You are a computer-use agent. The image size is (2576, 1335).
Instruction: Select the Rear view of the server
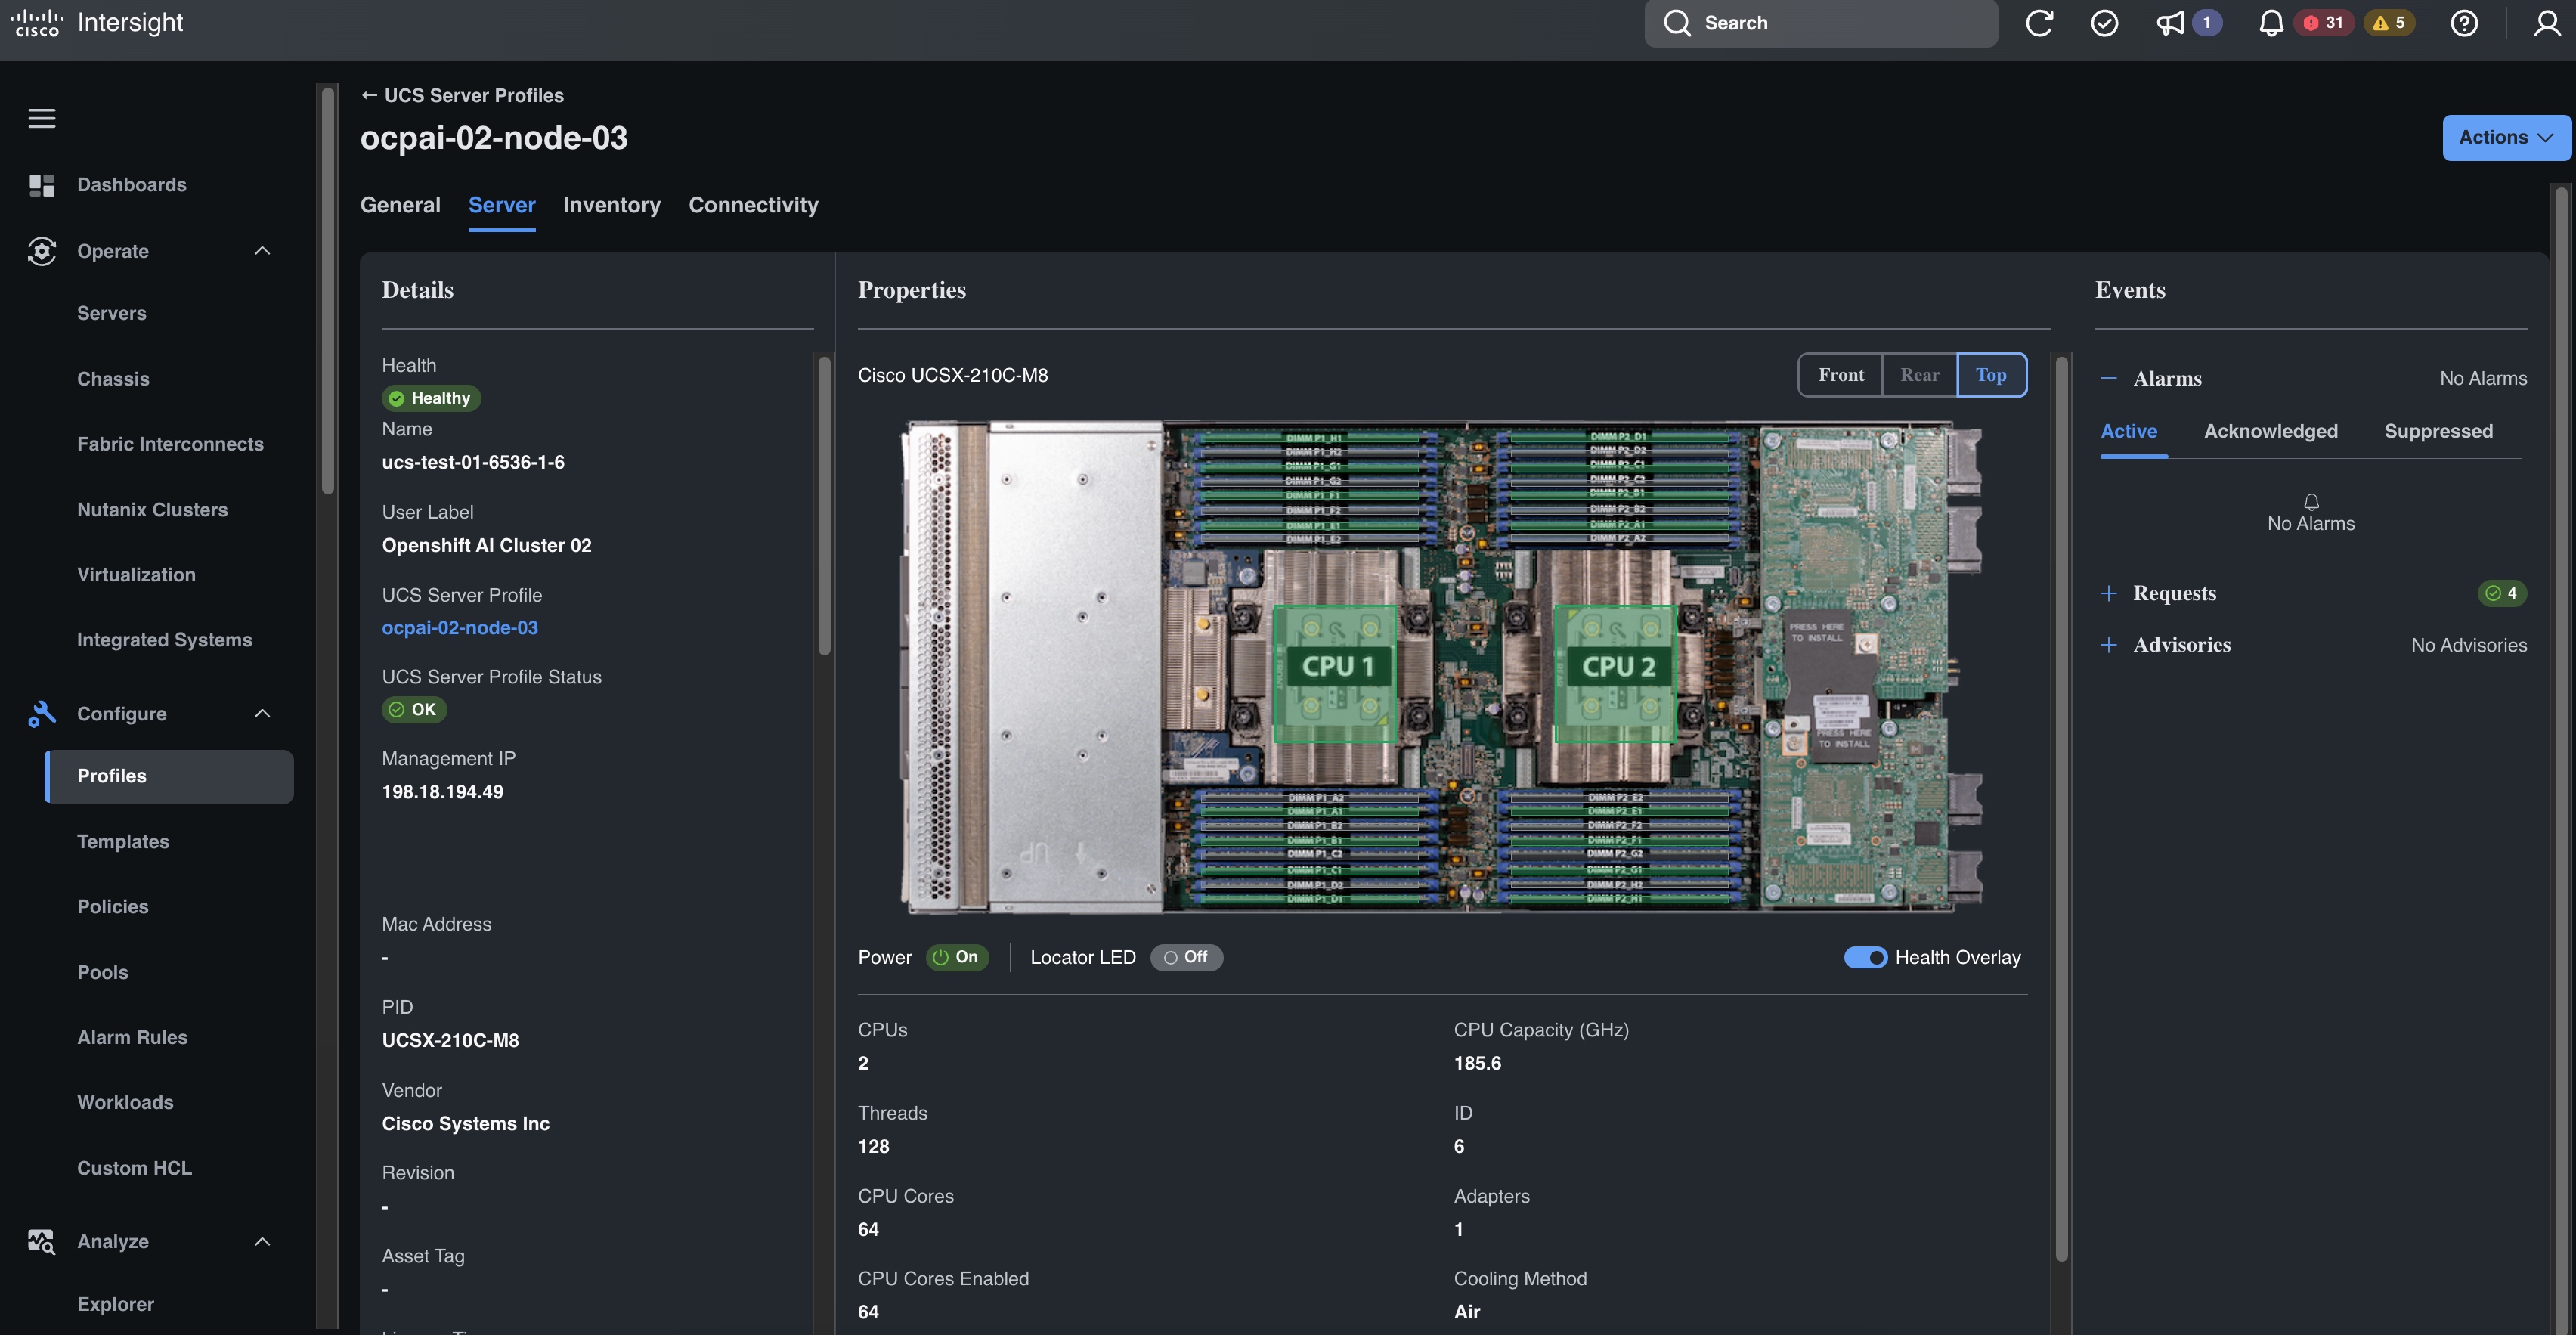coord(1920,375)
